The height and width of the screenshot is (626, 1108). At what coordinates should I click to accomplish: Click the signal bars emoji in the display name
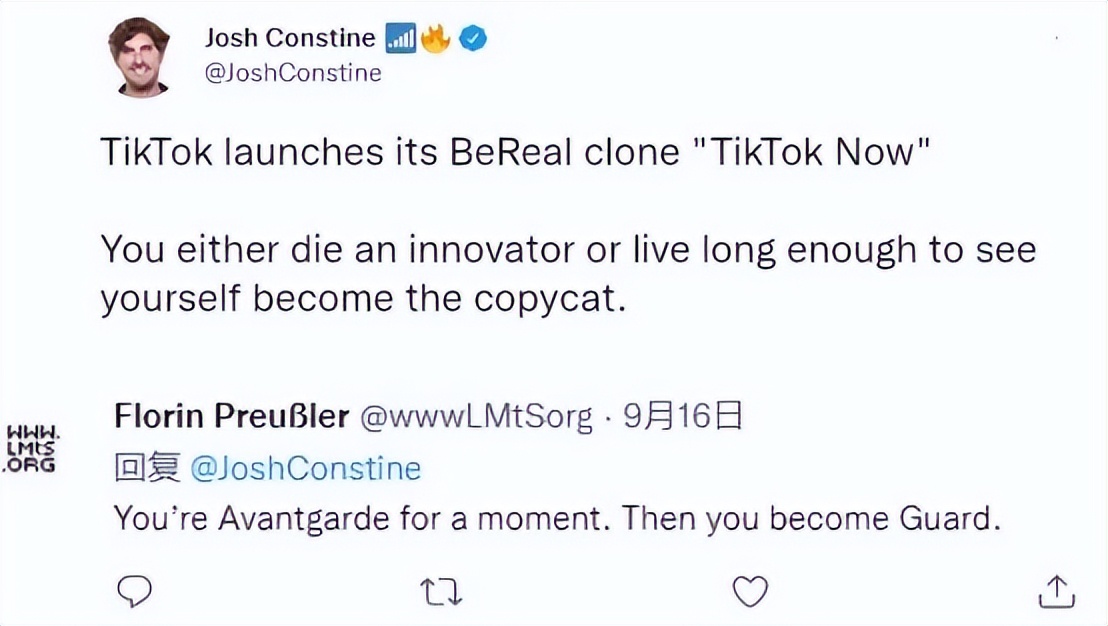pyautogui.click(x=400, y=36)
